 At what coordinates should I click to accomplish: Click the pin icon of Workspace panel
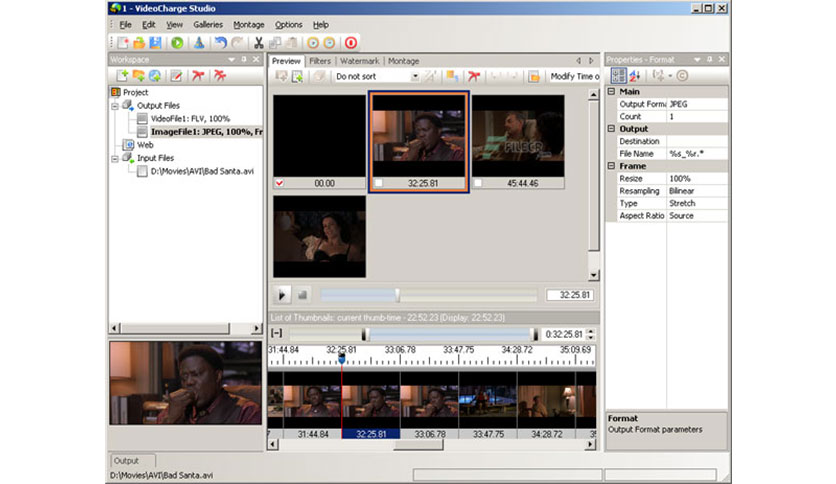244,59
